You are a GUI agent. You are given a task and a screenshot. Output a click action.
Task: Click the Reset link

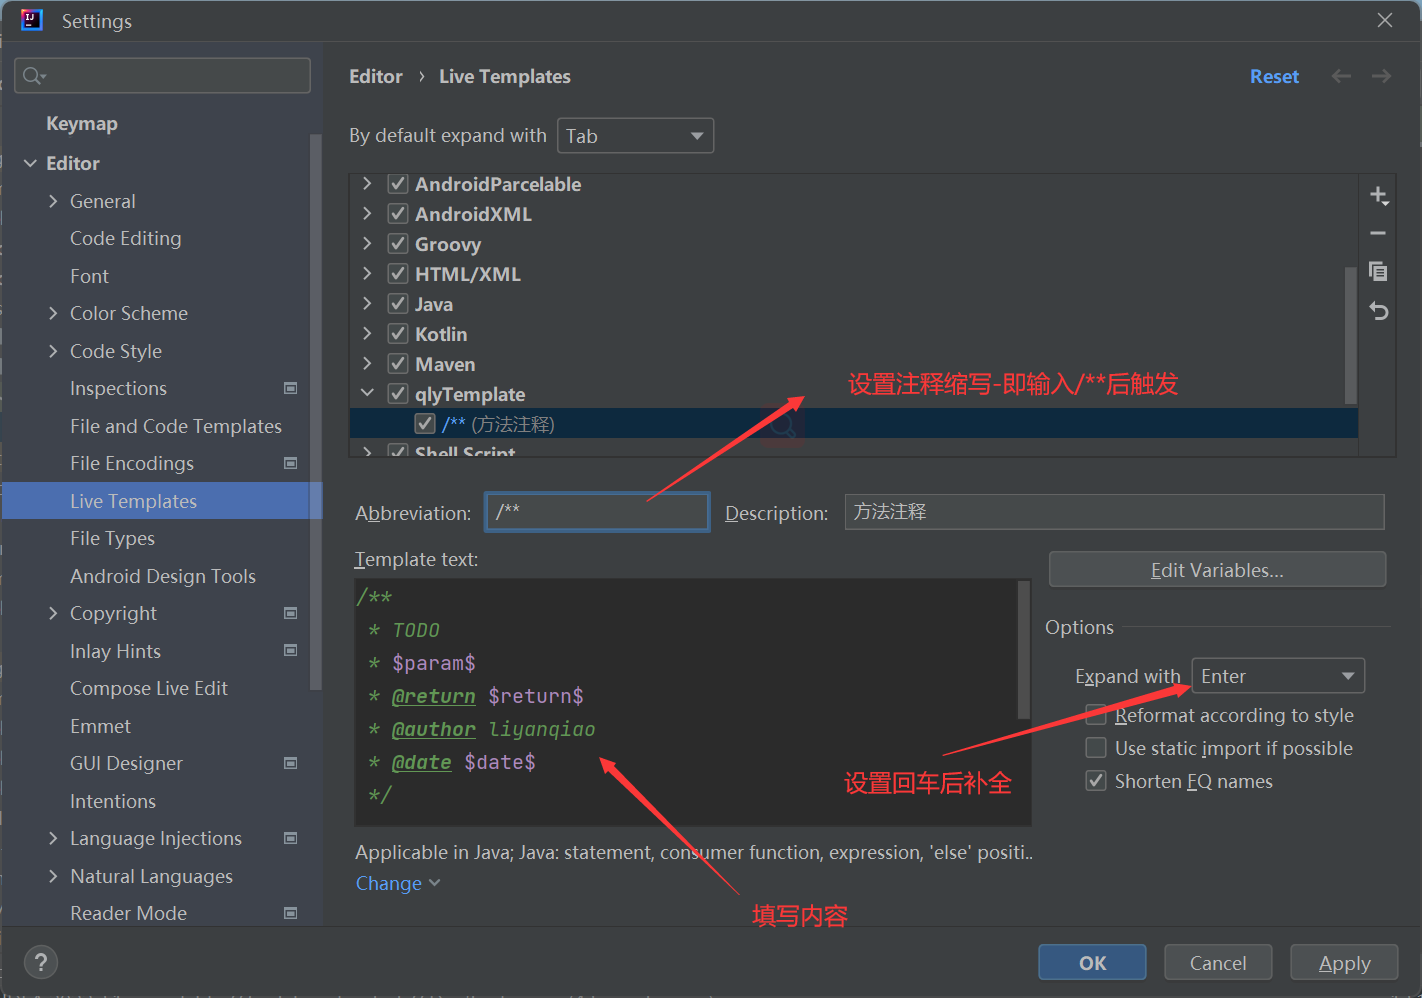click(1274, 76)
